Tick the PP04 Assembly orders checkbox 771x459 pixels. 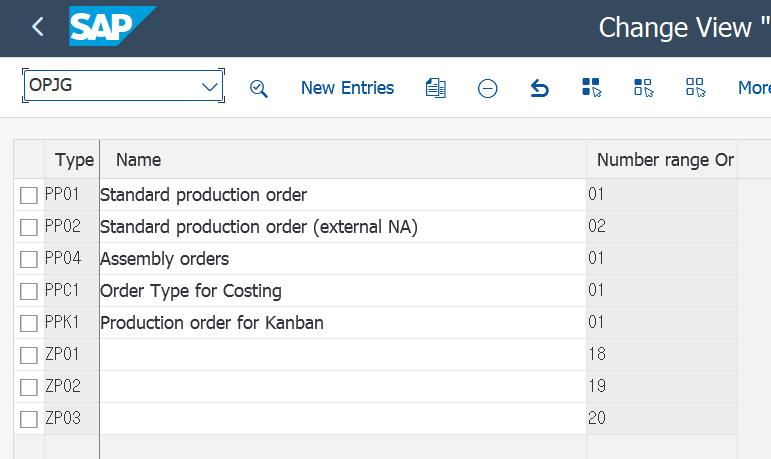click(x=29, y=259)
